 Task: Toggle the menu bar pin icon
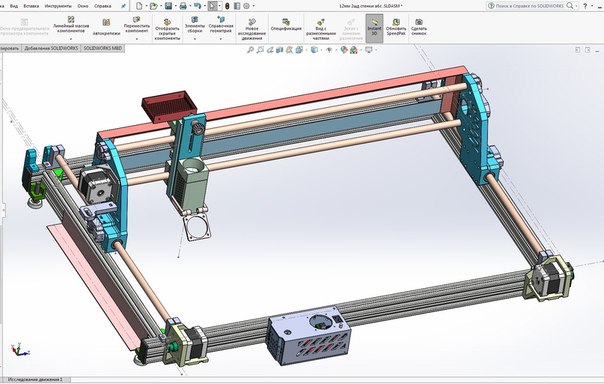click(123, 6)
